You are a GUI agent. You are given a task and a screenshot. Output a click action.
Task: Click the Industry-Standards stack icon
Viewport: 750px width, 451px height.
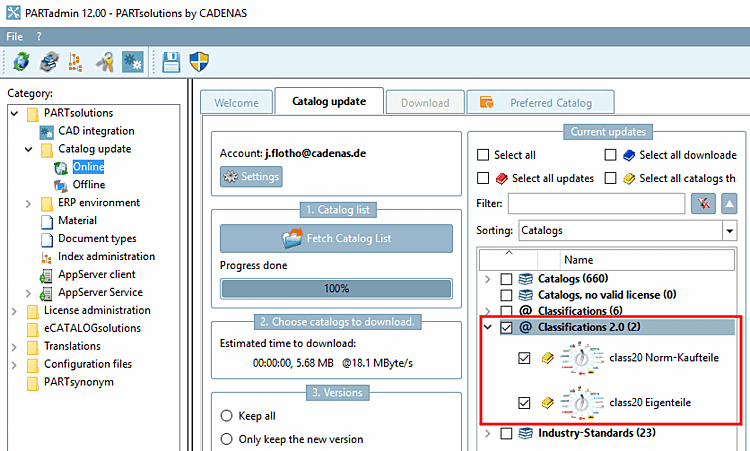(x=526, y=433)
